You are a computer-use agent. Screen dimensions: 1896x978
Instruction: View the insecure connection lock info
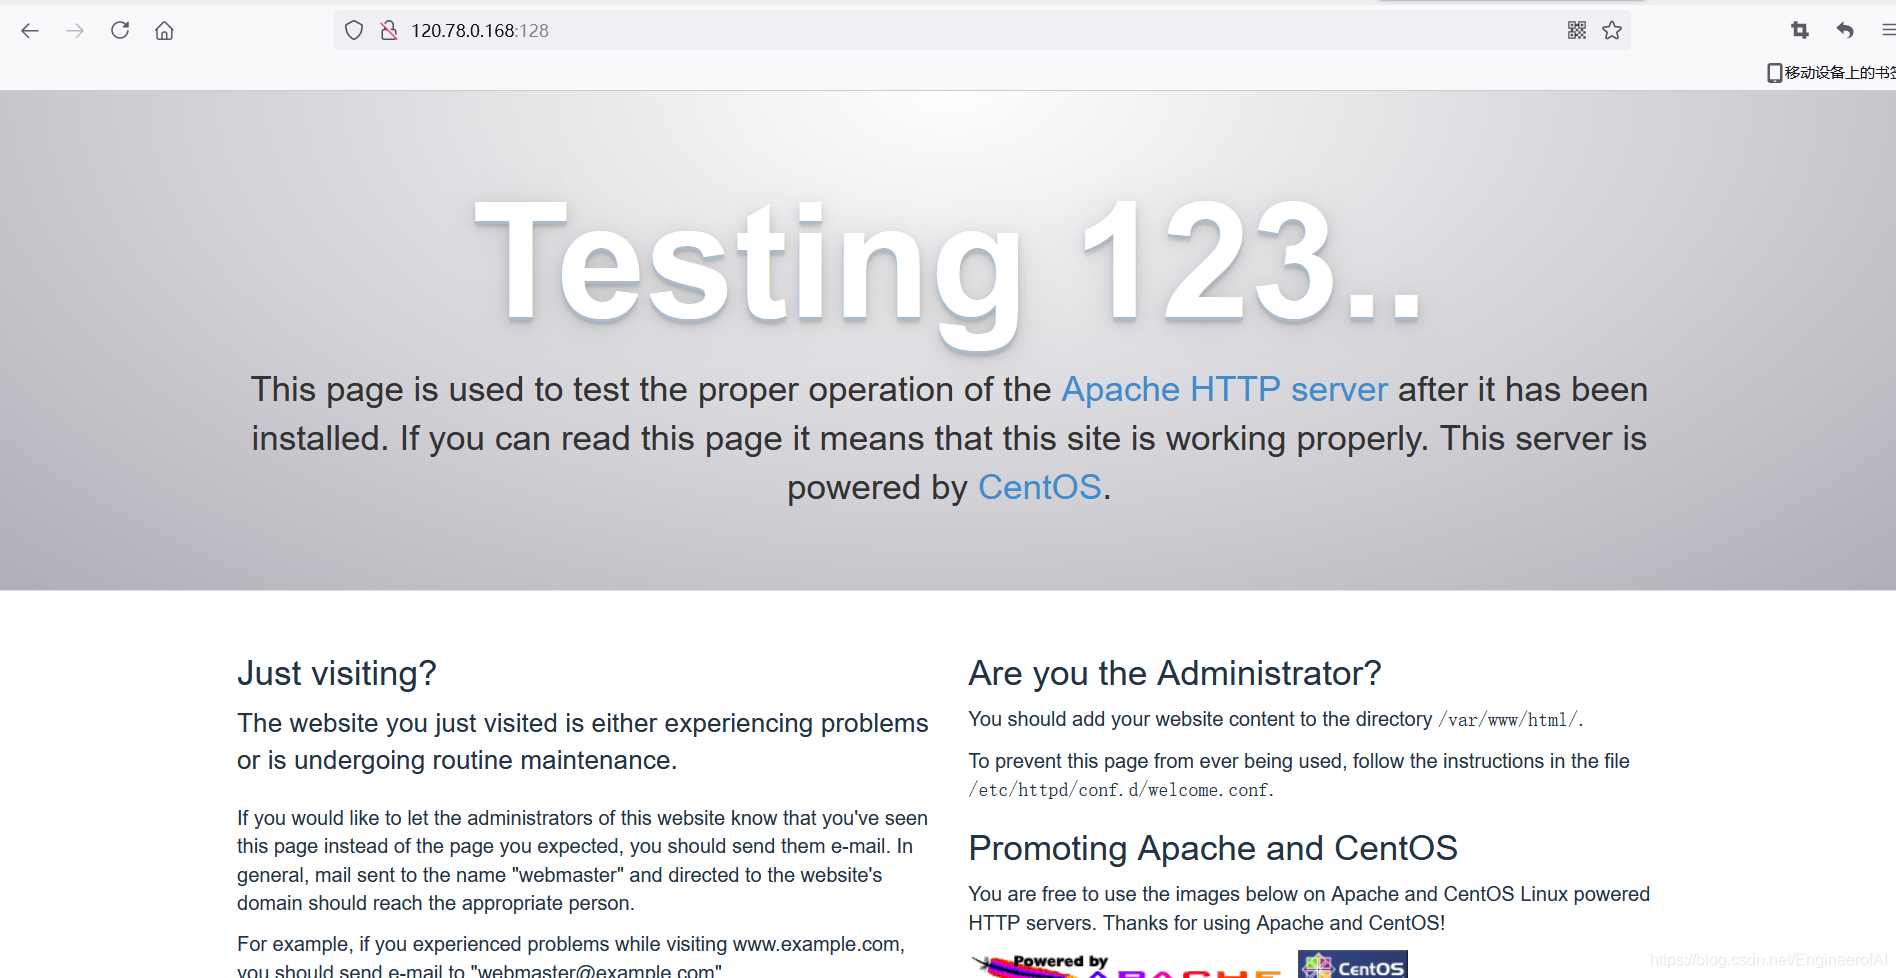pyautogui.click(x=389, y=31)
